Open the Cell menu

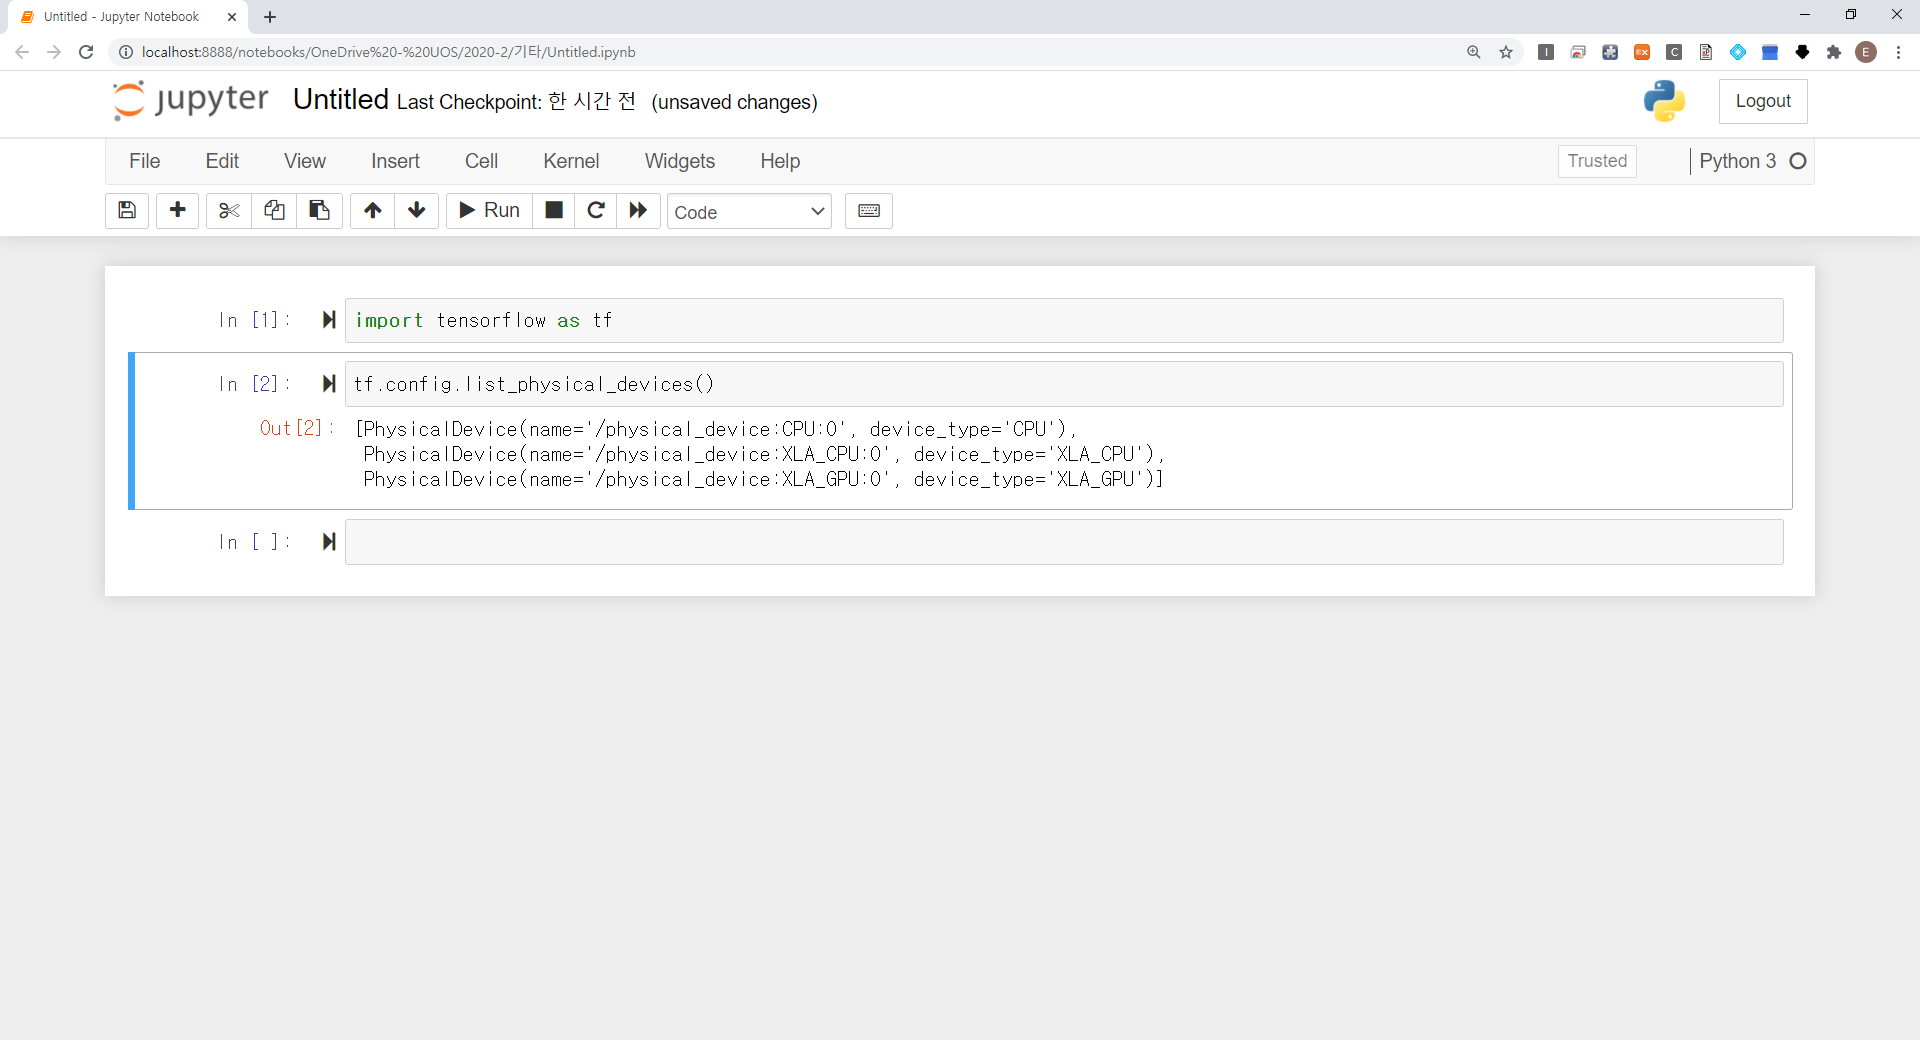481,161
